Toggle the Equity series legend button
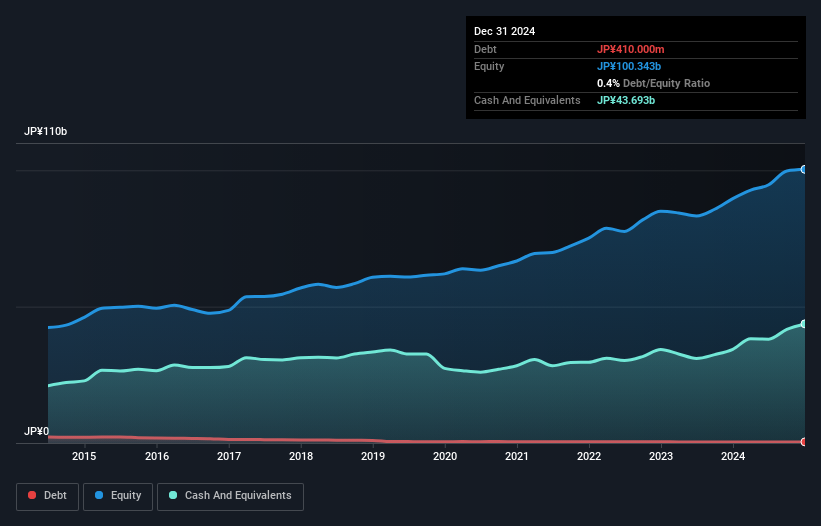This screenshot has height=526, width=821. pyautogui.click(x=118, y=496)
